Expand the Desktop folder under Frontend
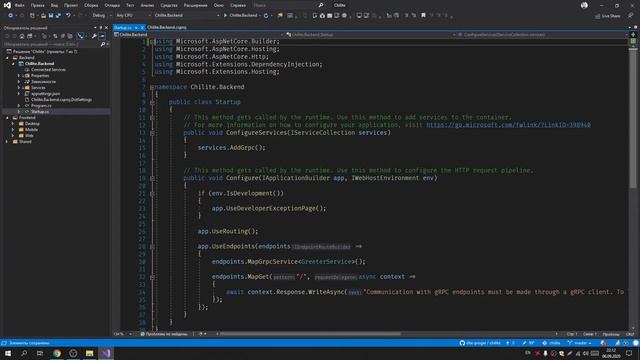 [13, 124]
